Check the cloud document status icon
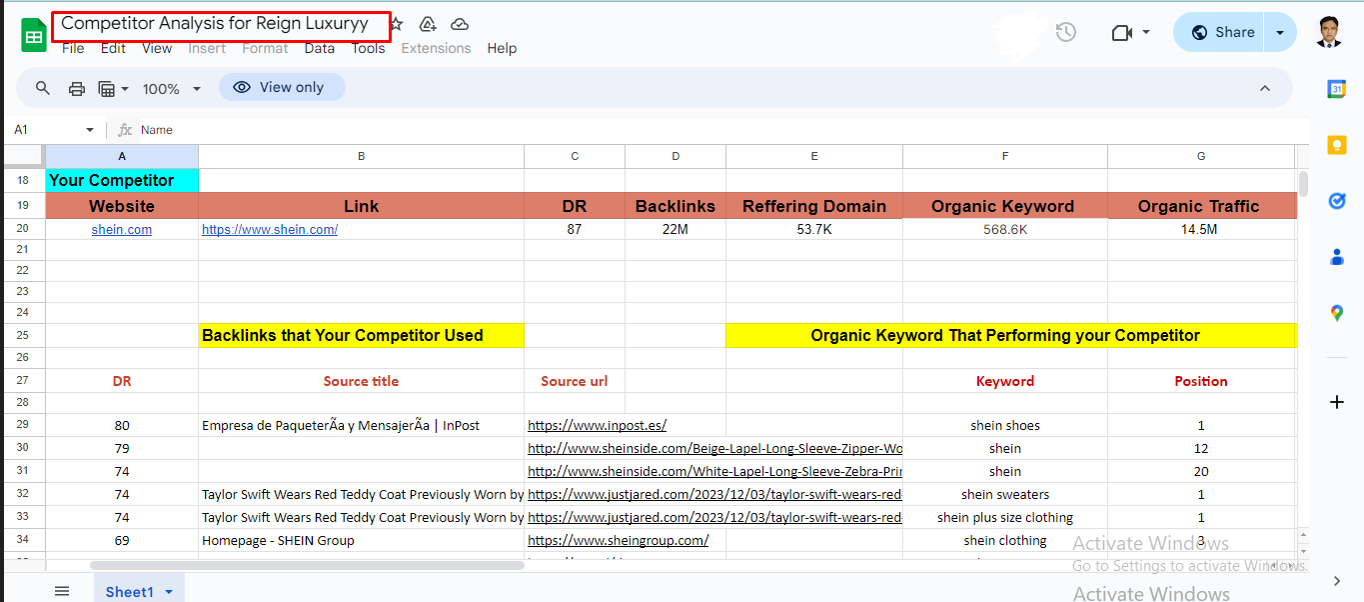 tap(460, 24)
